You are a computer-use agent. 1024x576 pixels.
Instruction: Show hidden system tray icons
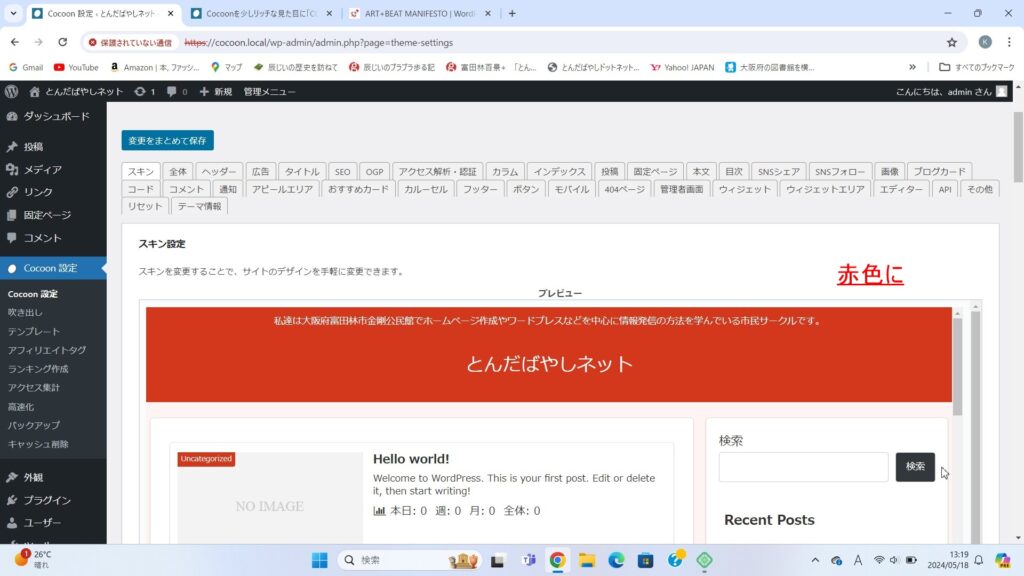click(815, 560)
